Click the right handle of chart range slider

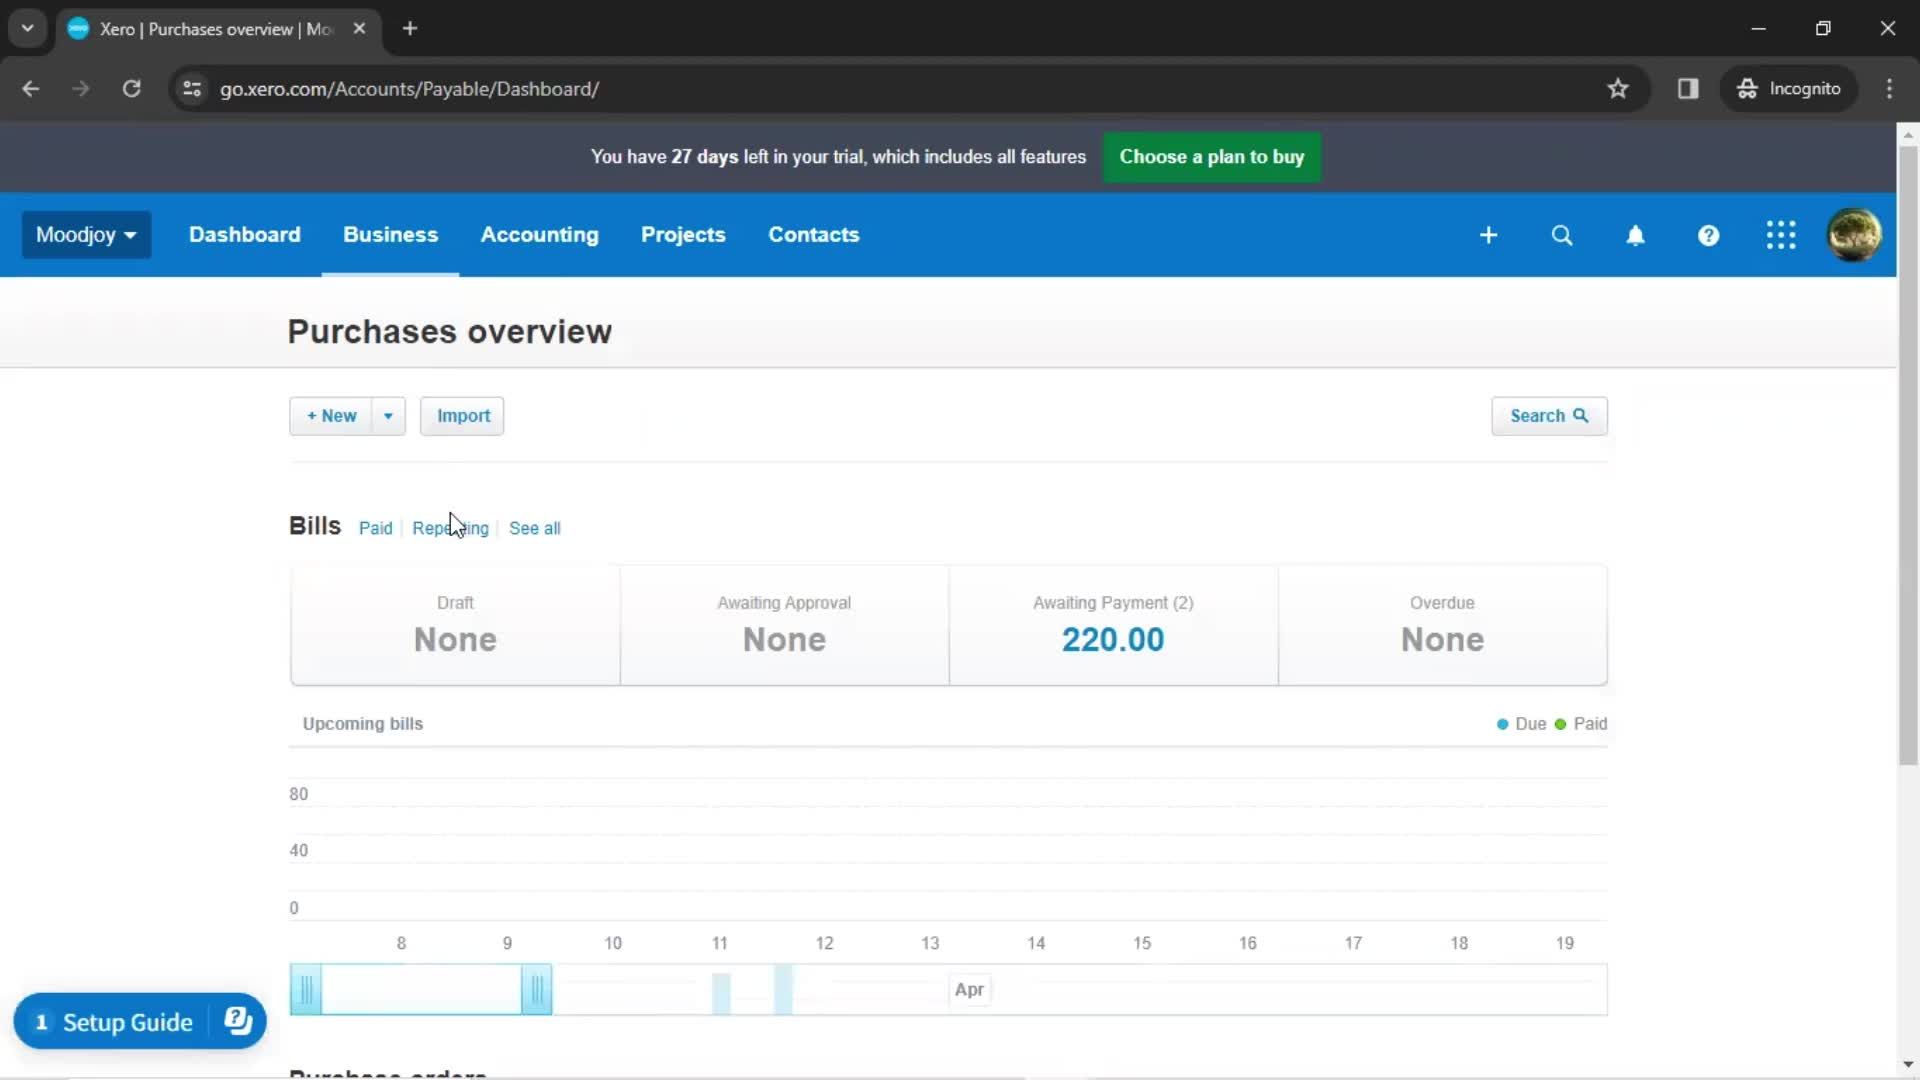(537, 990)
